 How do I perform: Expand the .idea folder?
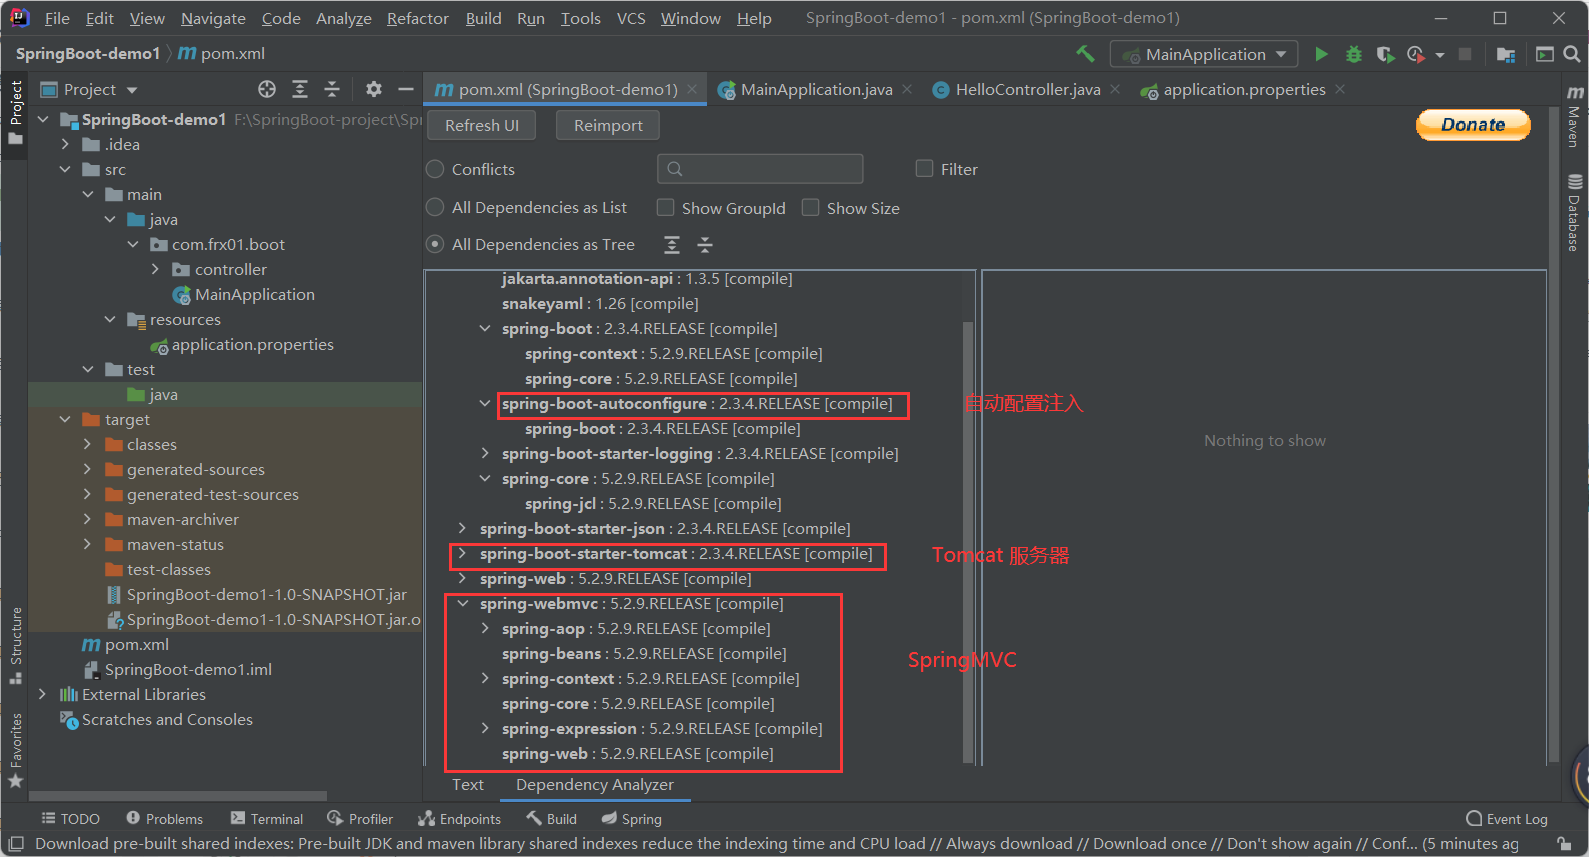tap(65, 144)
